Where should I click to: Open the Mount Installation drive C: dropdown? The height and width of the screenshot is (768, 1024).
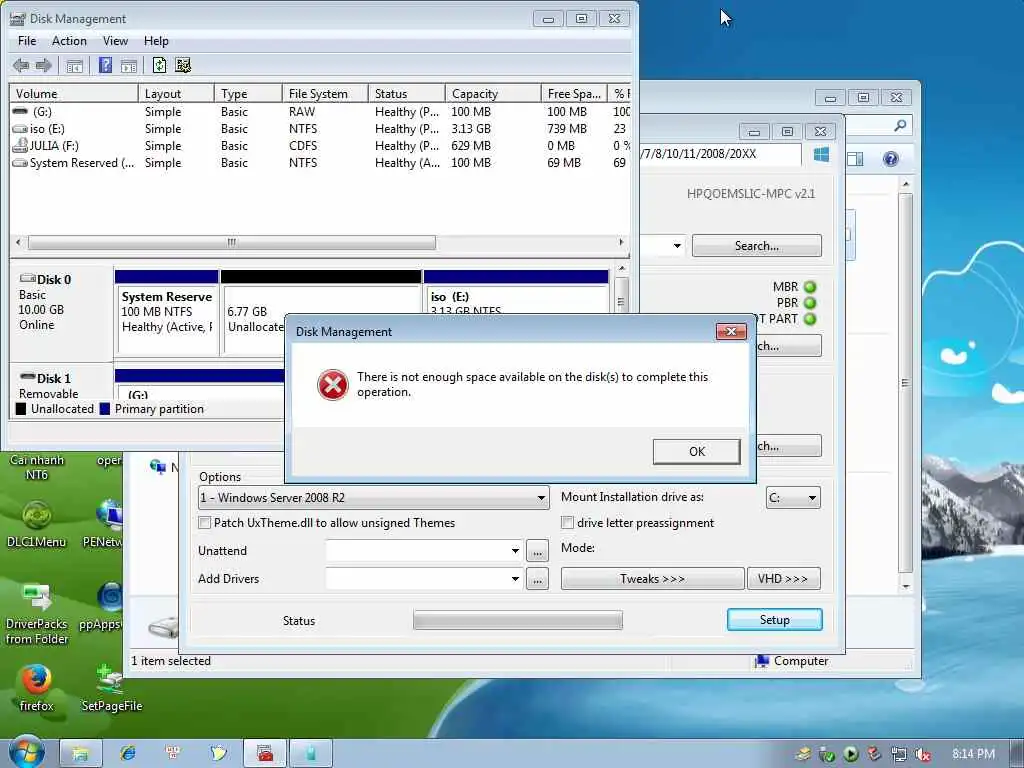tap(793, 498)
